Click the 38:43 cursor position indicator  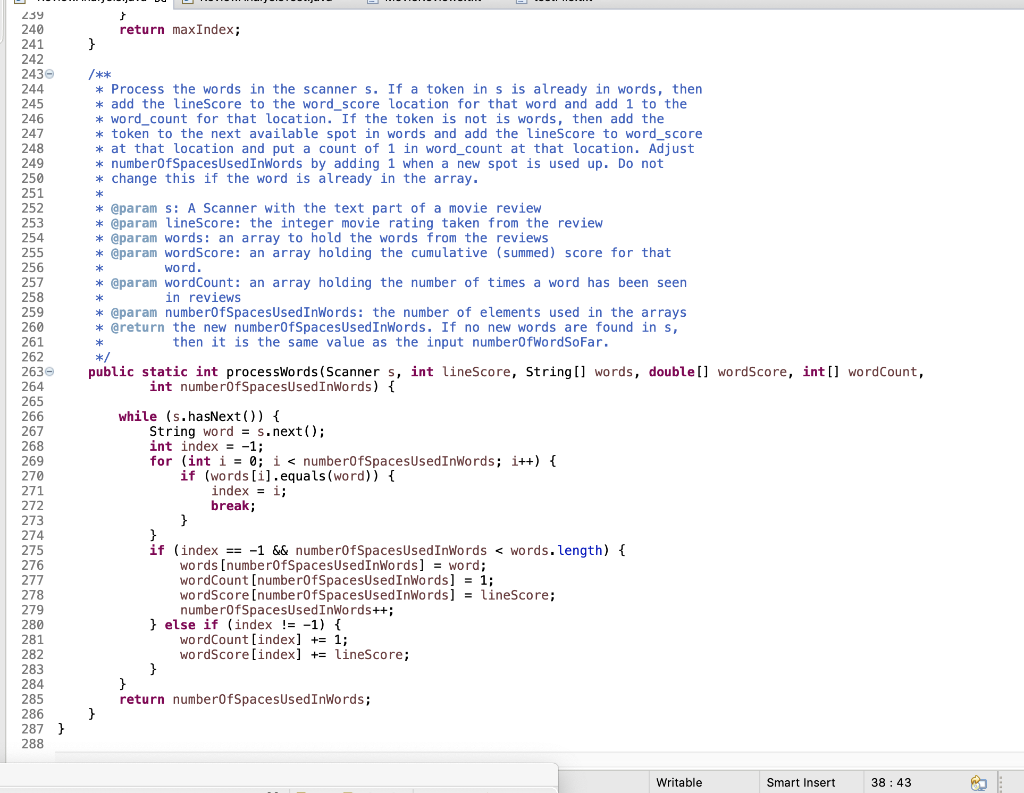[x=893, y=783]
